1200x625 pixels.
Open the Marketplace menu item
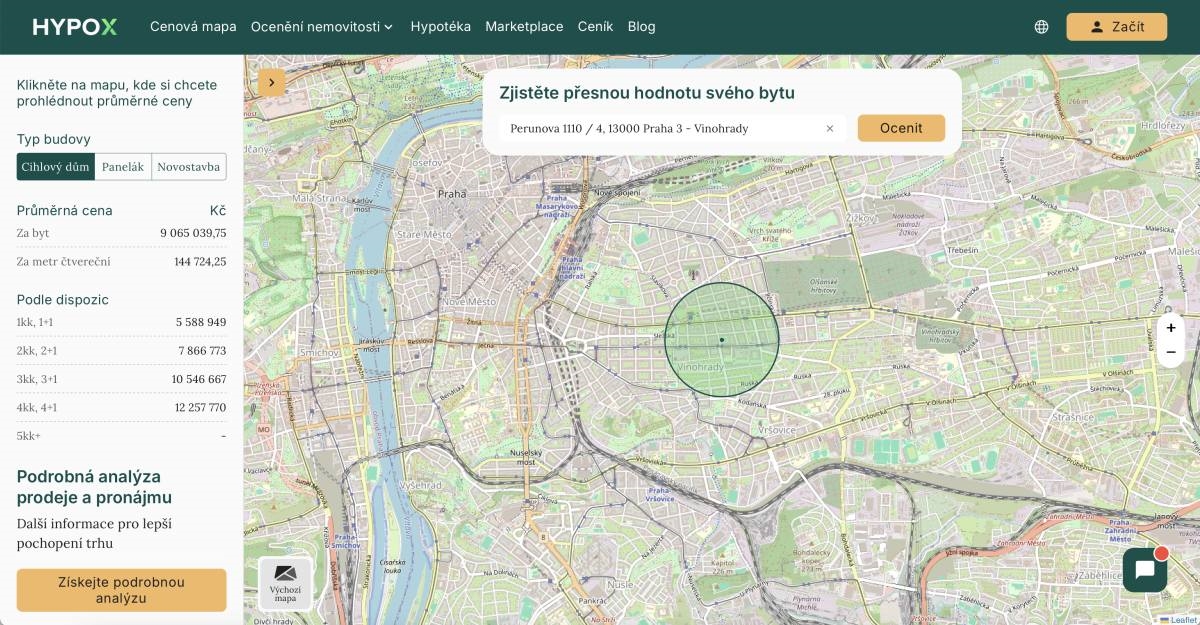tap(524, 27)
